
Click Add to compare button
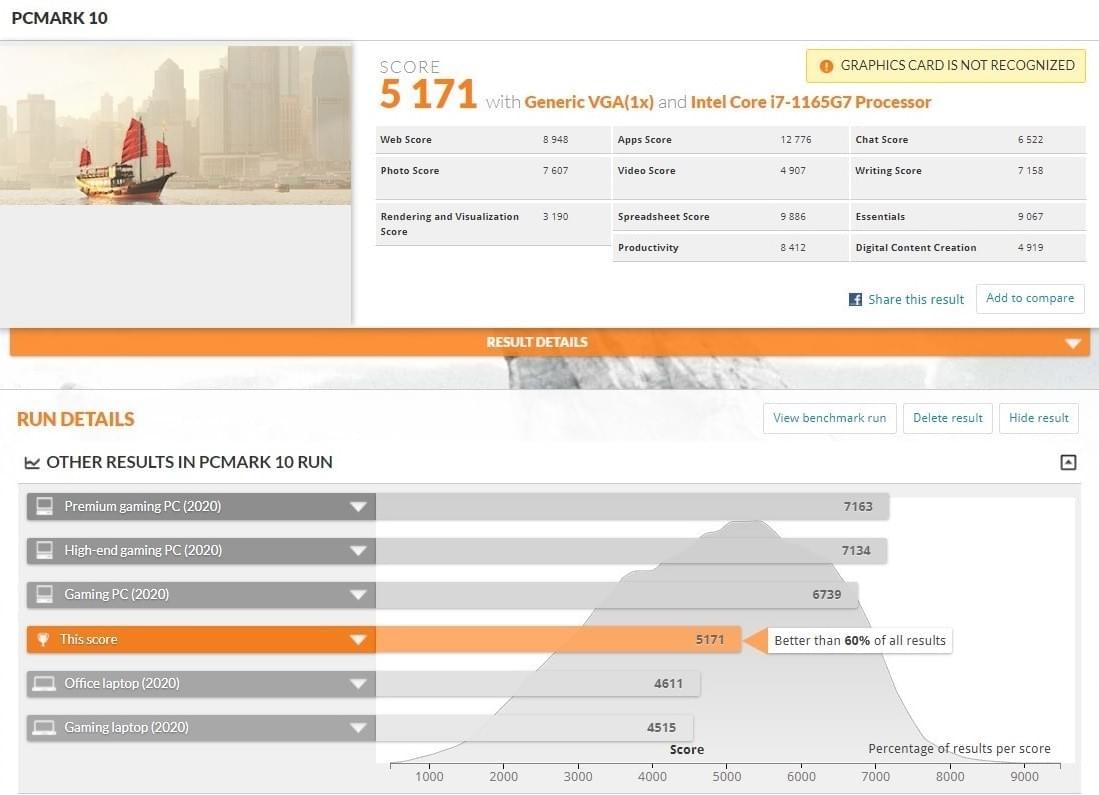pyautogui.click(x=1030, y=299)
